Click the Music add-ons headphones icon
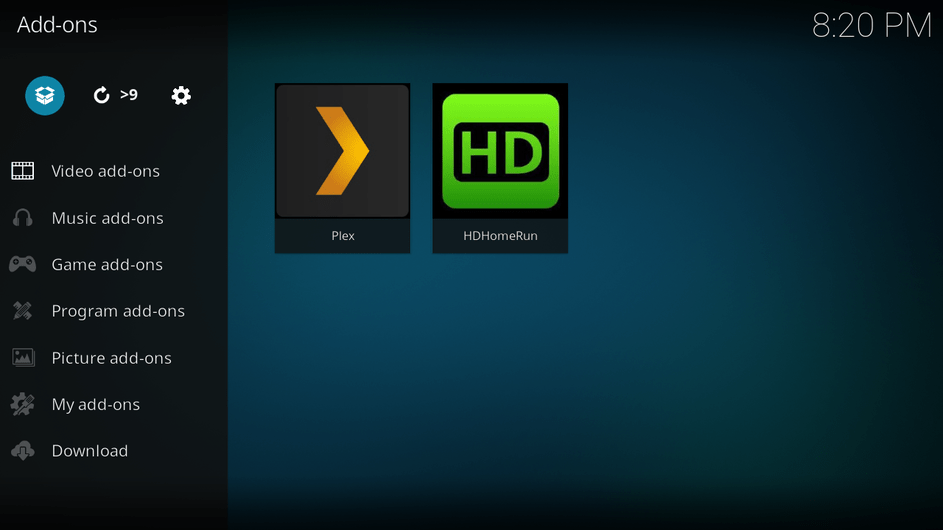 point(23,218)
